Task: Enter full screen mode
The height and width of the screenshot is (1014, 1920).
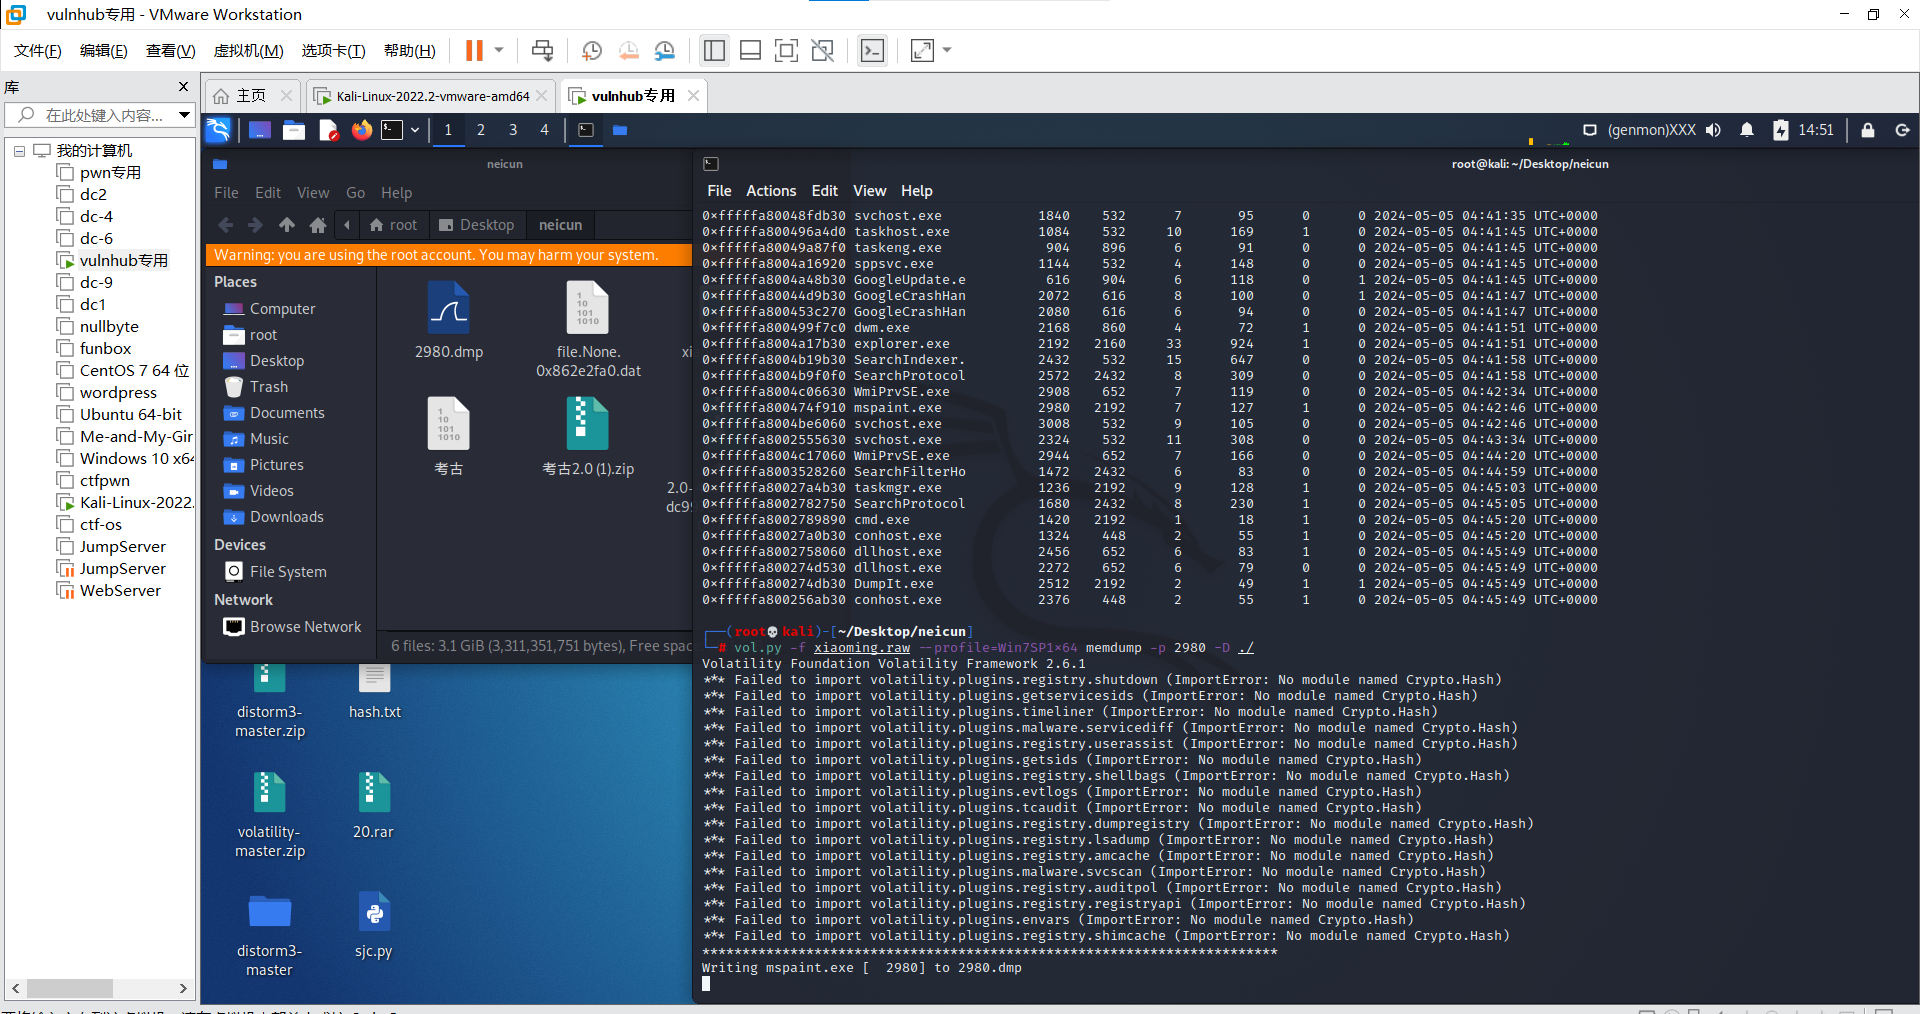Action: (x=786, y=50)
